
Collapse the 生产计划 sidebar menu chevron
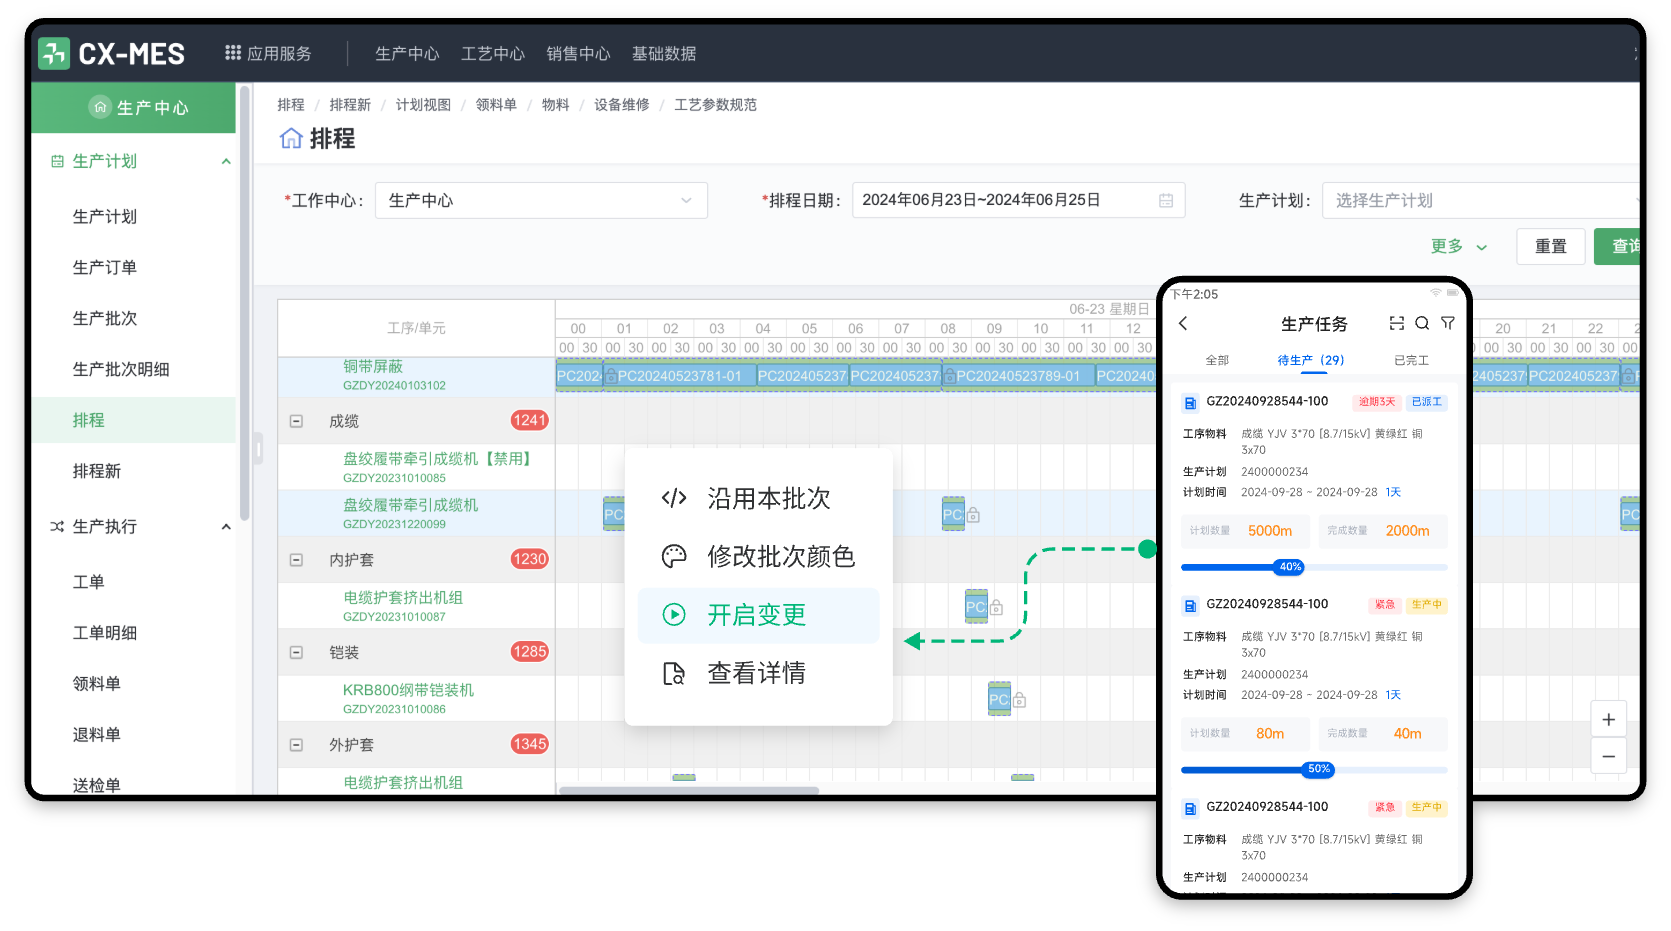226,161
